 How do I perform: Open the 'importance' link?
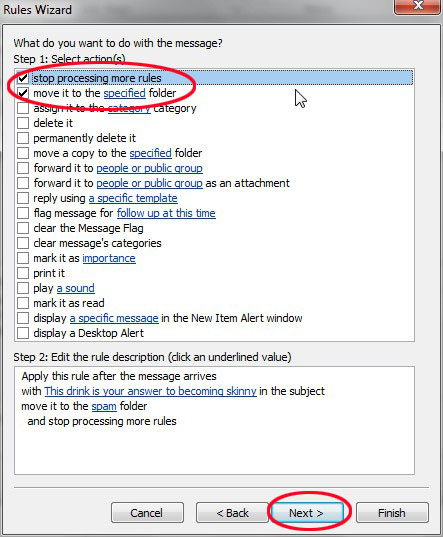pos(109,258)
